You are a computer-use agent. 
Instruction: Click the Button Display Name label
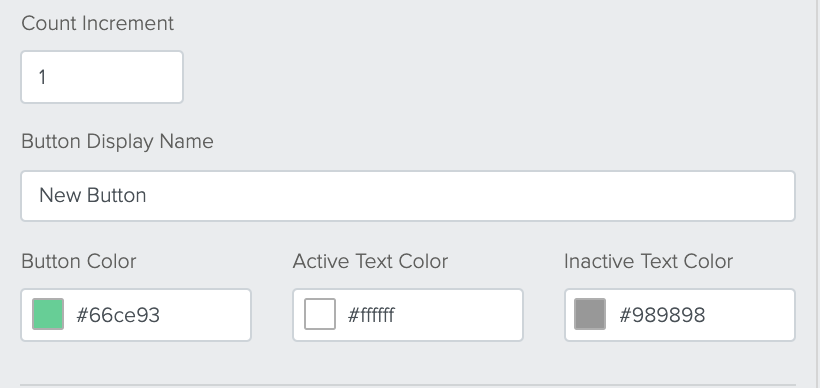point(117,142)
